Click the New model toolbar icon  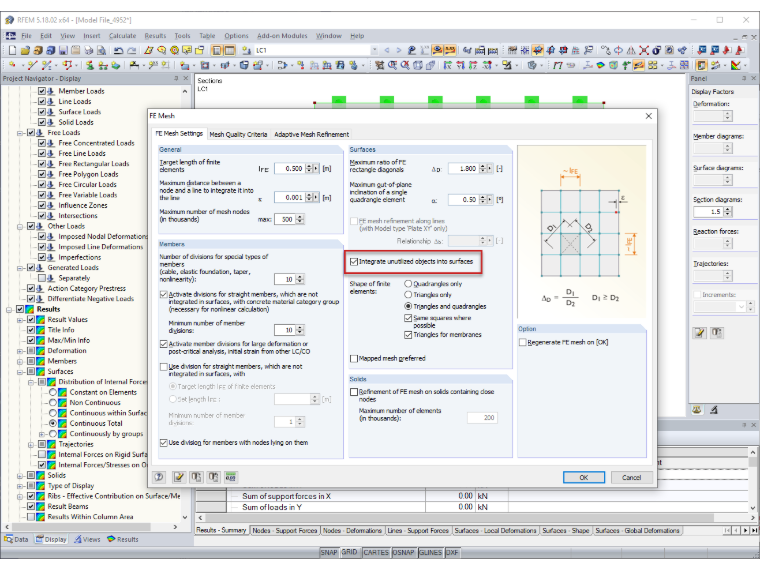tap(12, 50)
